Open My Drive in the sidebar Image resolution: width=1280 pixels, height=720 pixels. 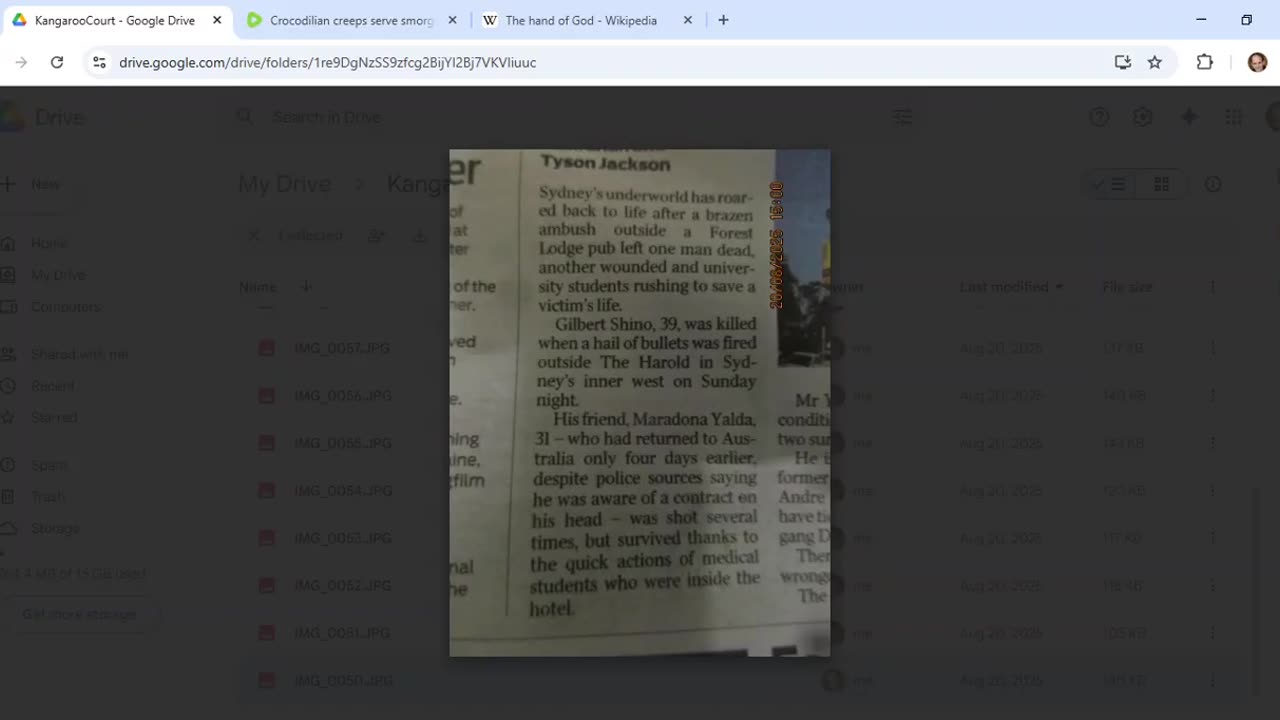58,275
